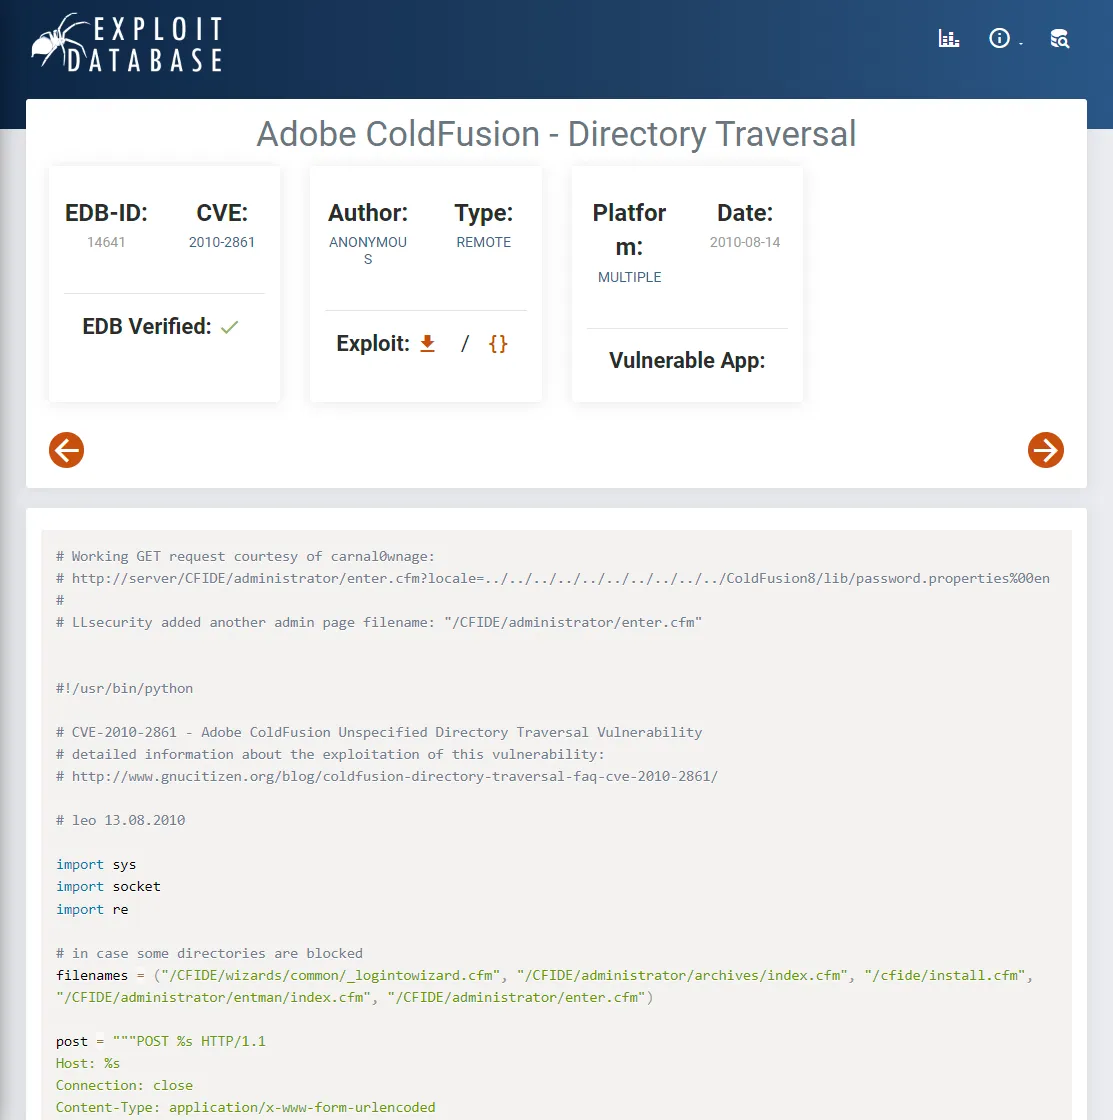Click the 'filenames = (' code line
The image size is (1113, 1120).
[544, 986]
